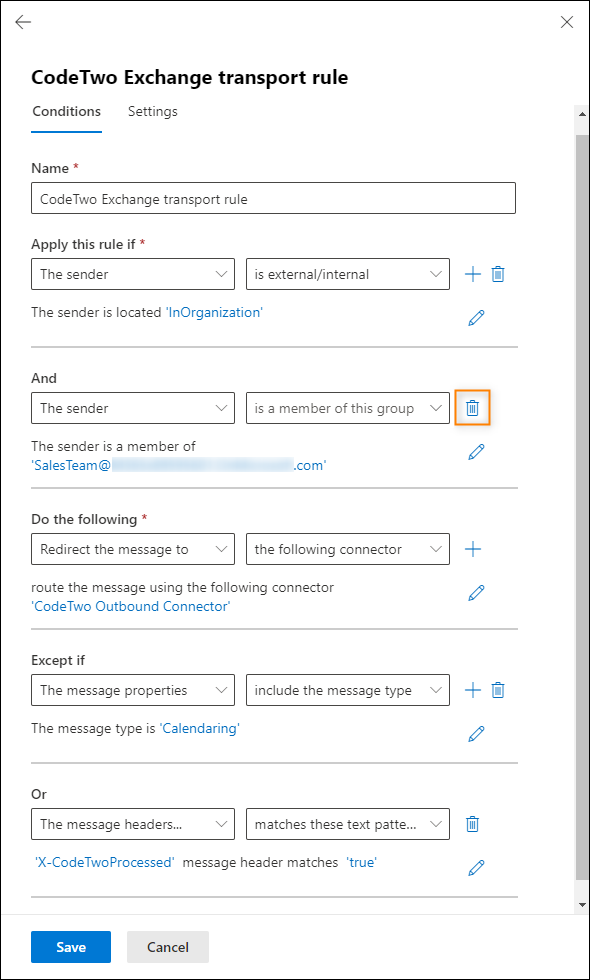Edit the Calendaring message type with the pencil icon
This screenshot has width=590, height=980.
476,733
